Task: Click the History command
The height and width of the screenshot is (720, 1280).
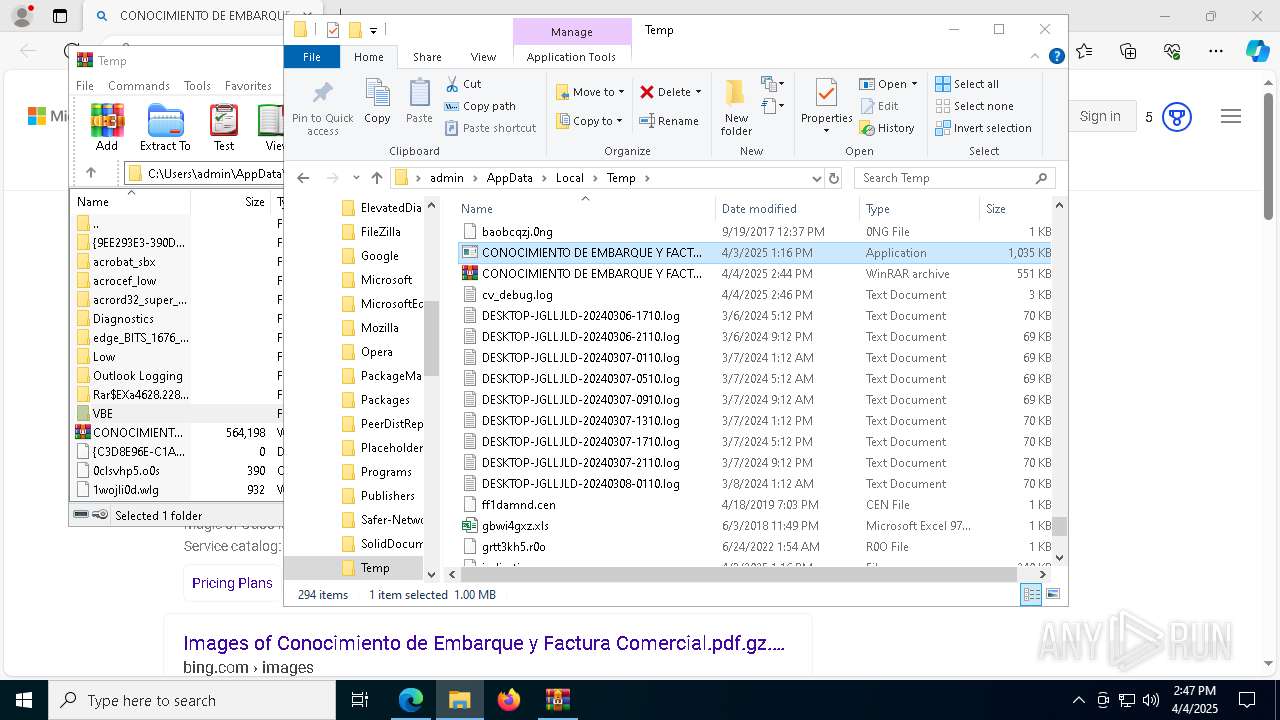Action: pos(887,128)
